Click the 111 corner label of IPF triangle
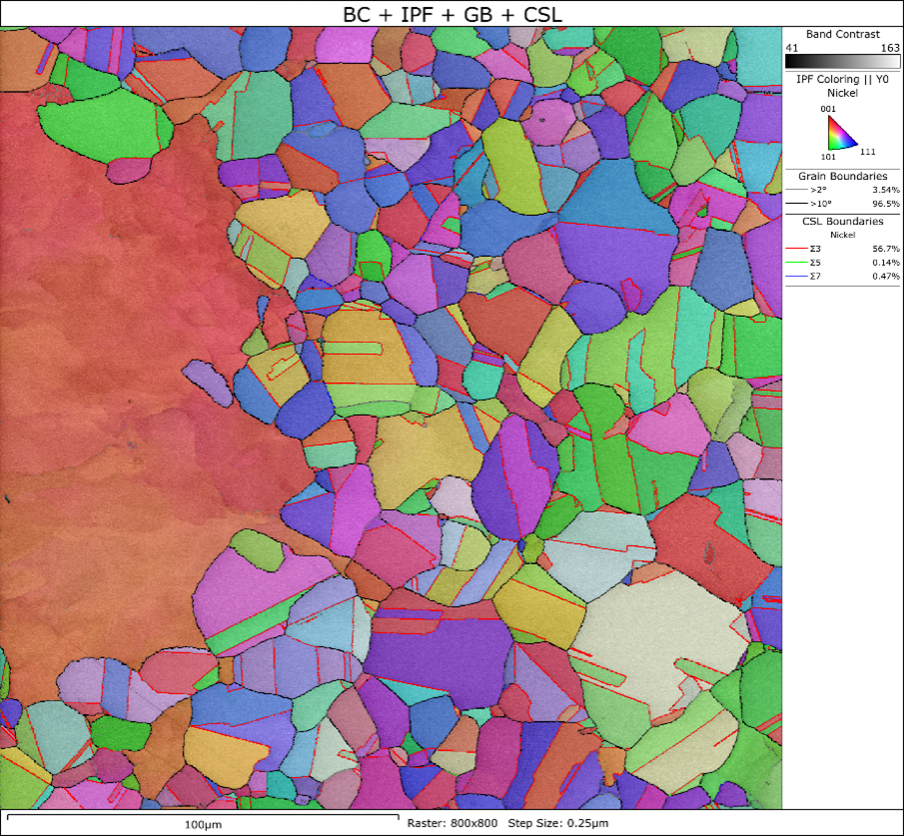Image resolution: width=904 pixels, height=836 pixels. pos(870,150)
